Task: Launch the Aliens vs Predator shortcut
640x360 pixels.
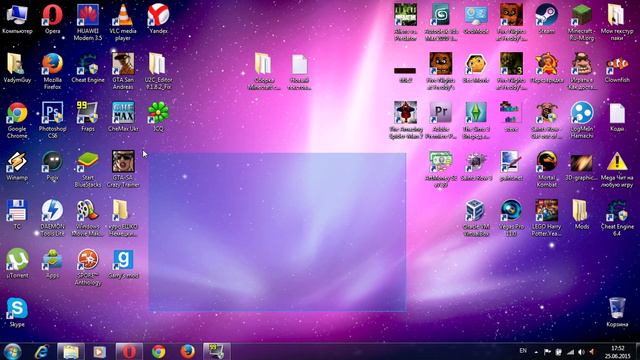Action: (405, 22)
